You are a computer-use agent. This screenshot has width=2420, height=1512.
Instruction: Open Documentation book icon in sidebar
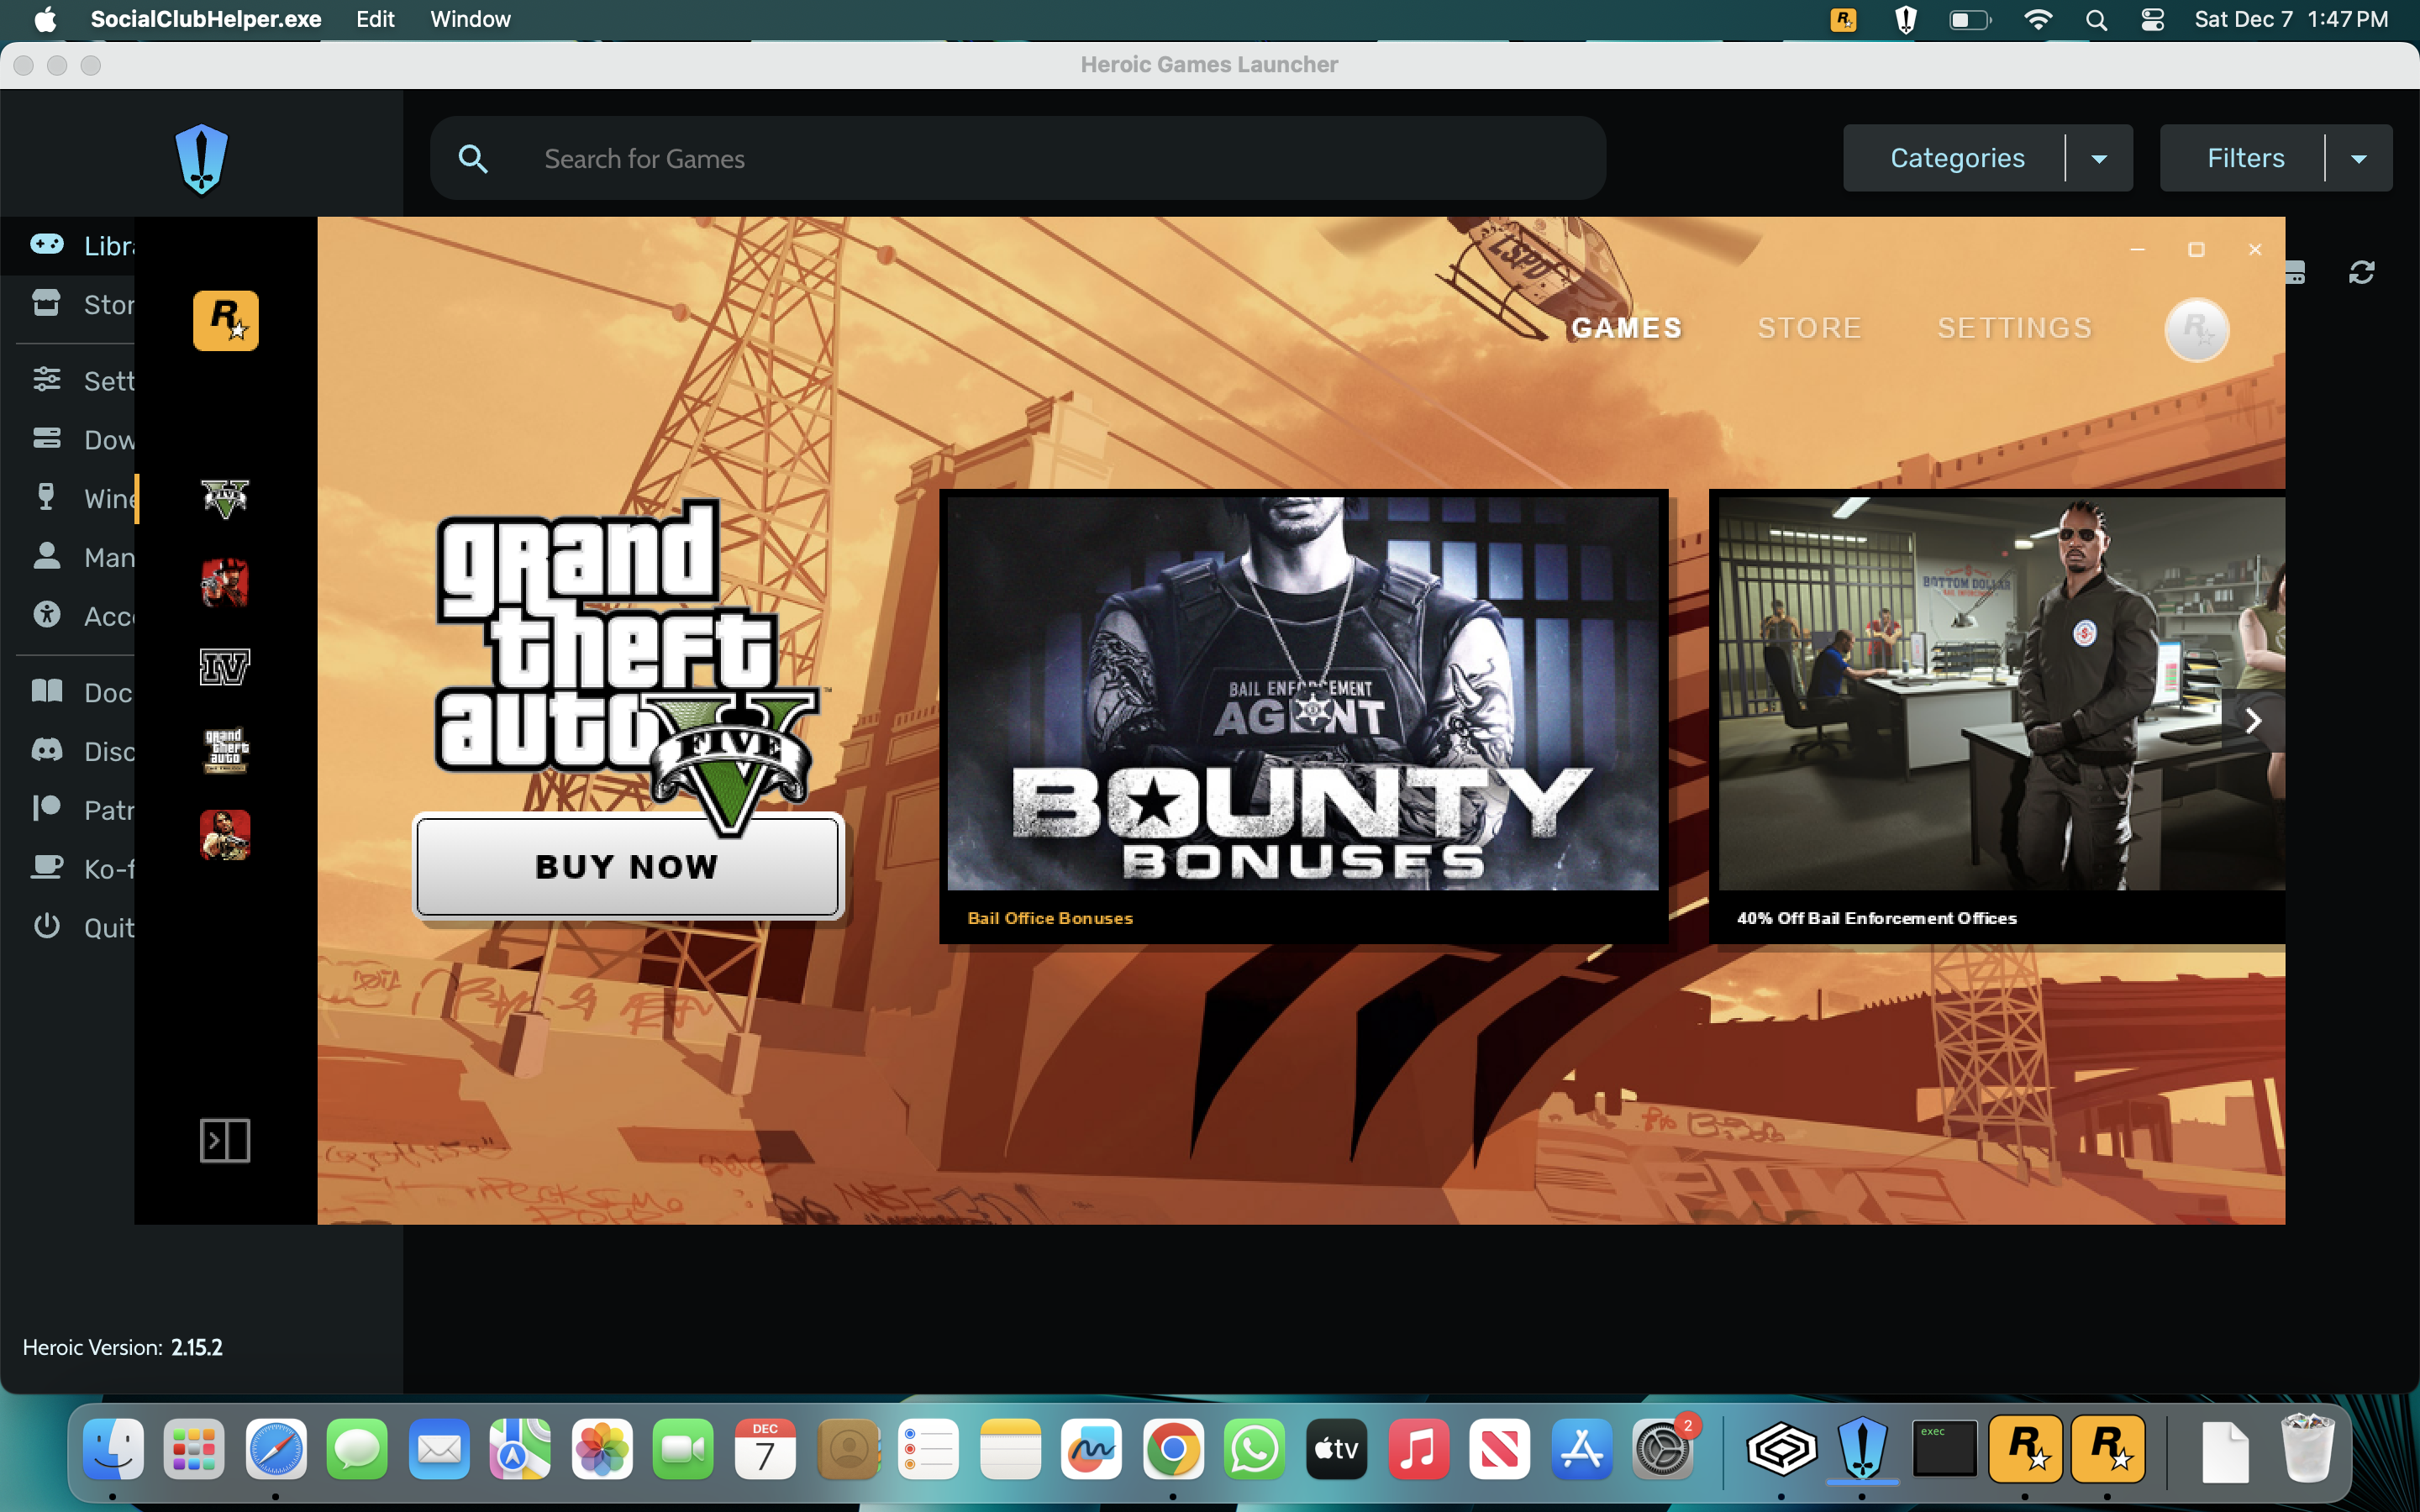pyautogui.click(x=47, y=691)
